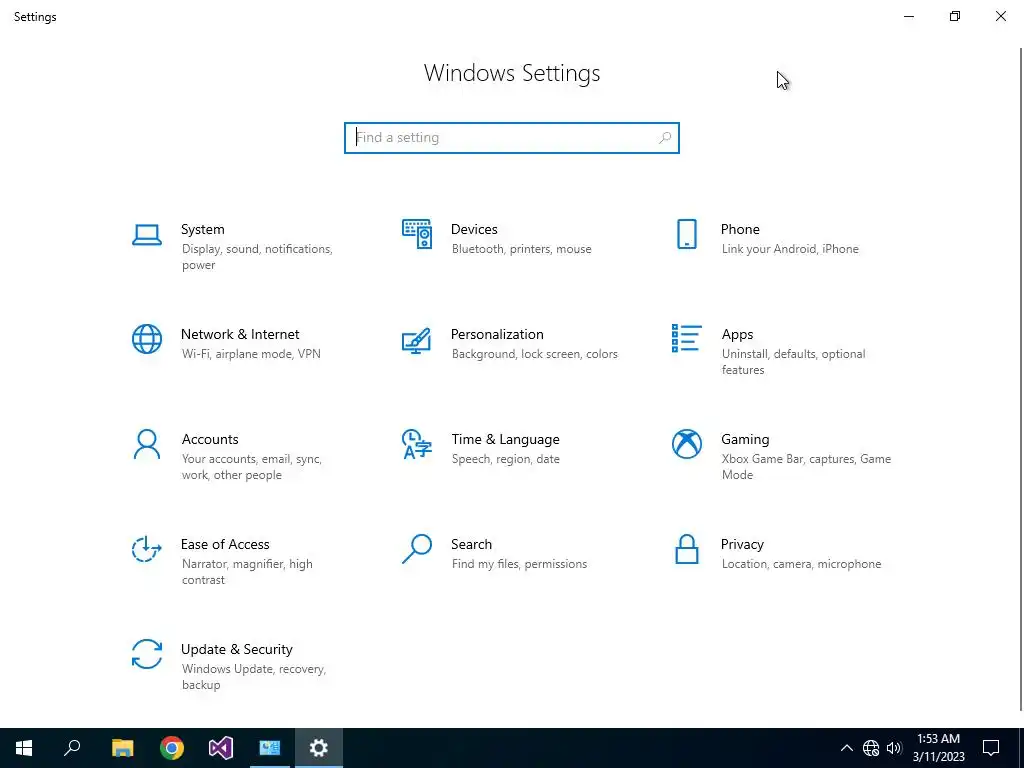Click 'Display, sound, notifications, power' text
The width and height of the screenshot is (1024, 768).
(x=257, y=257)
